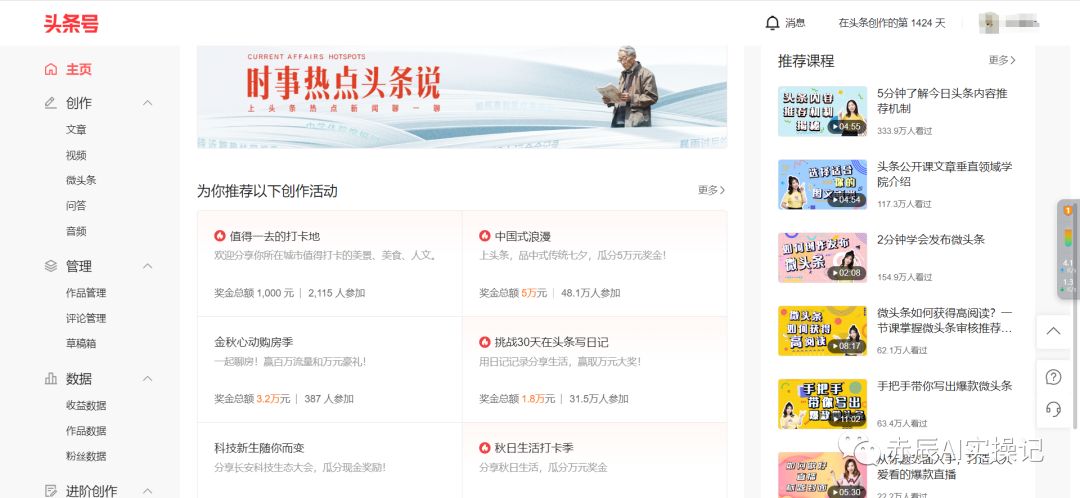Click flame icon beside 挑战30天在头条写日记
This screenshot has height=498, width=1080.
(x=485, y=342)
